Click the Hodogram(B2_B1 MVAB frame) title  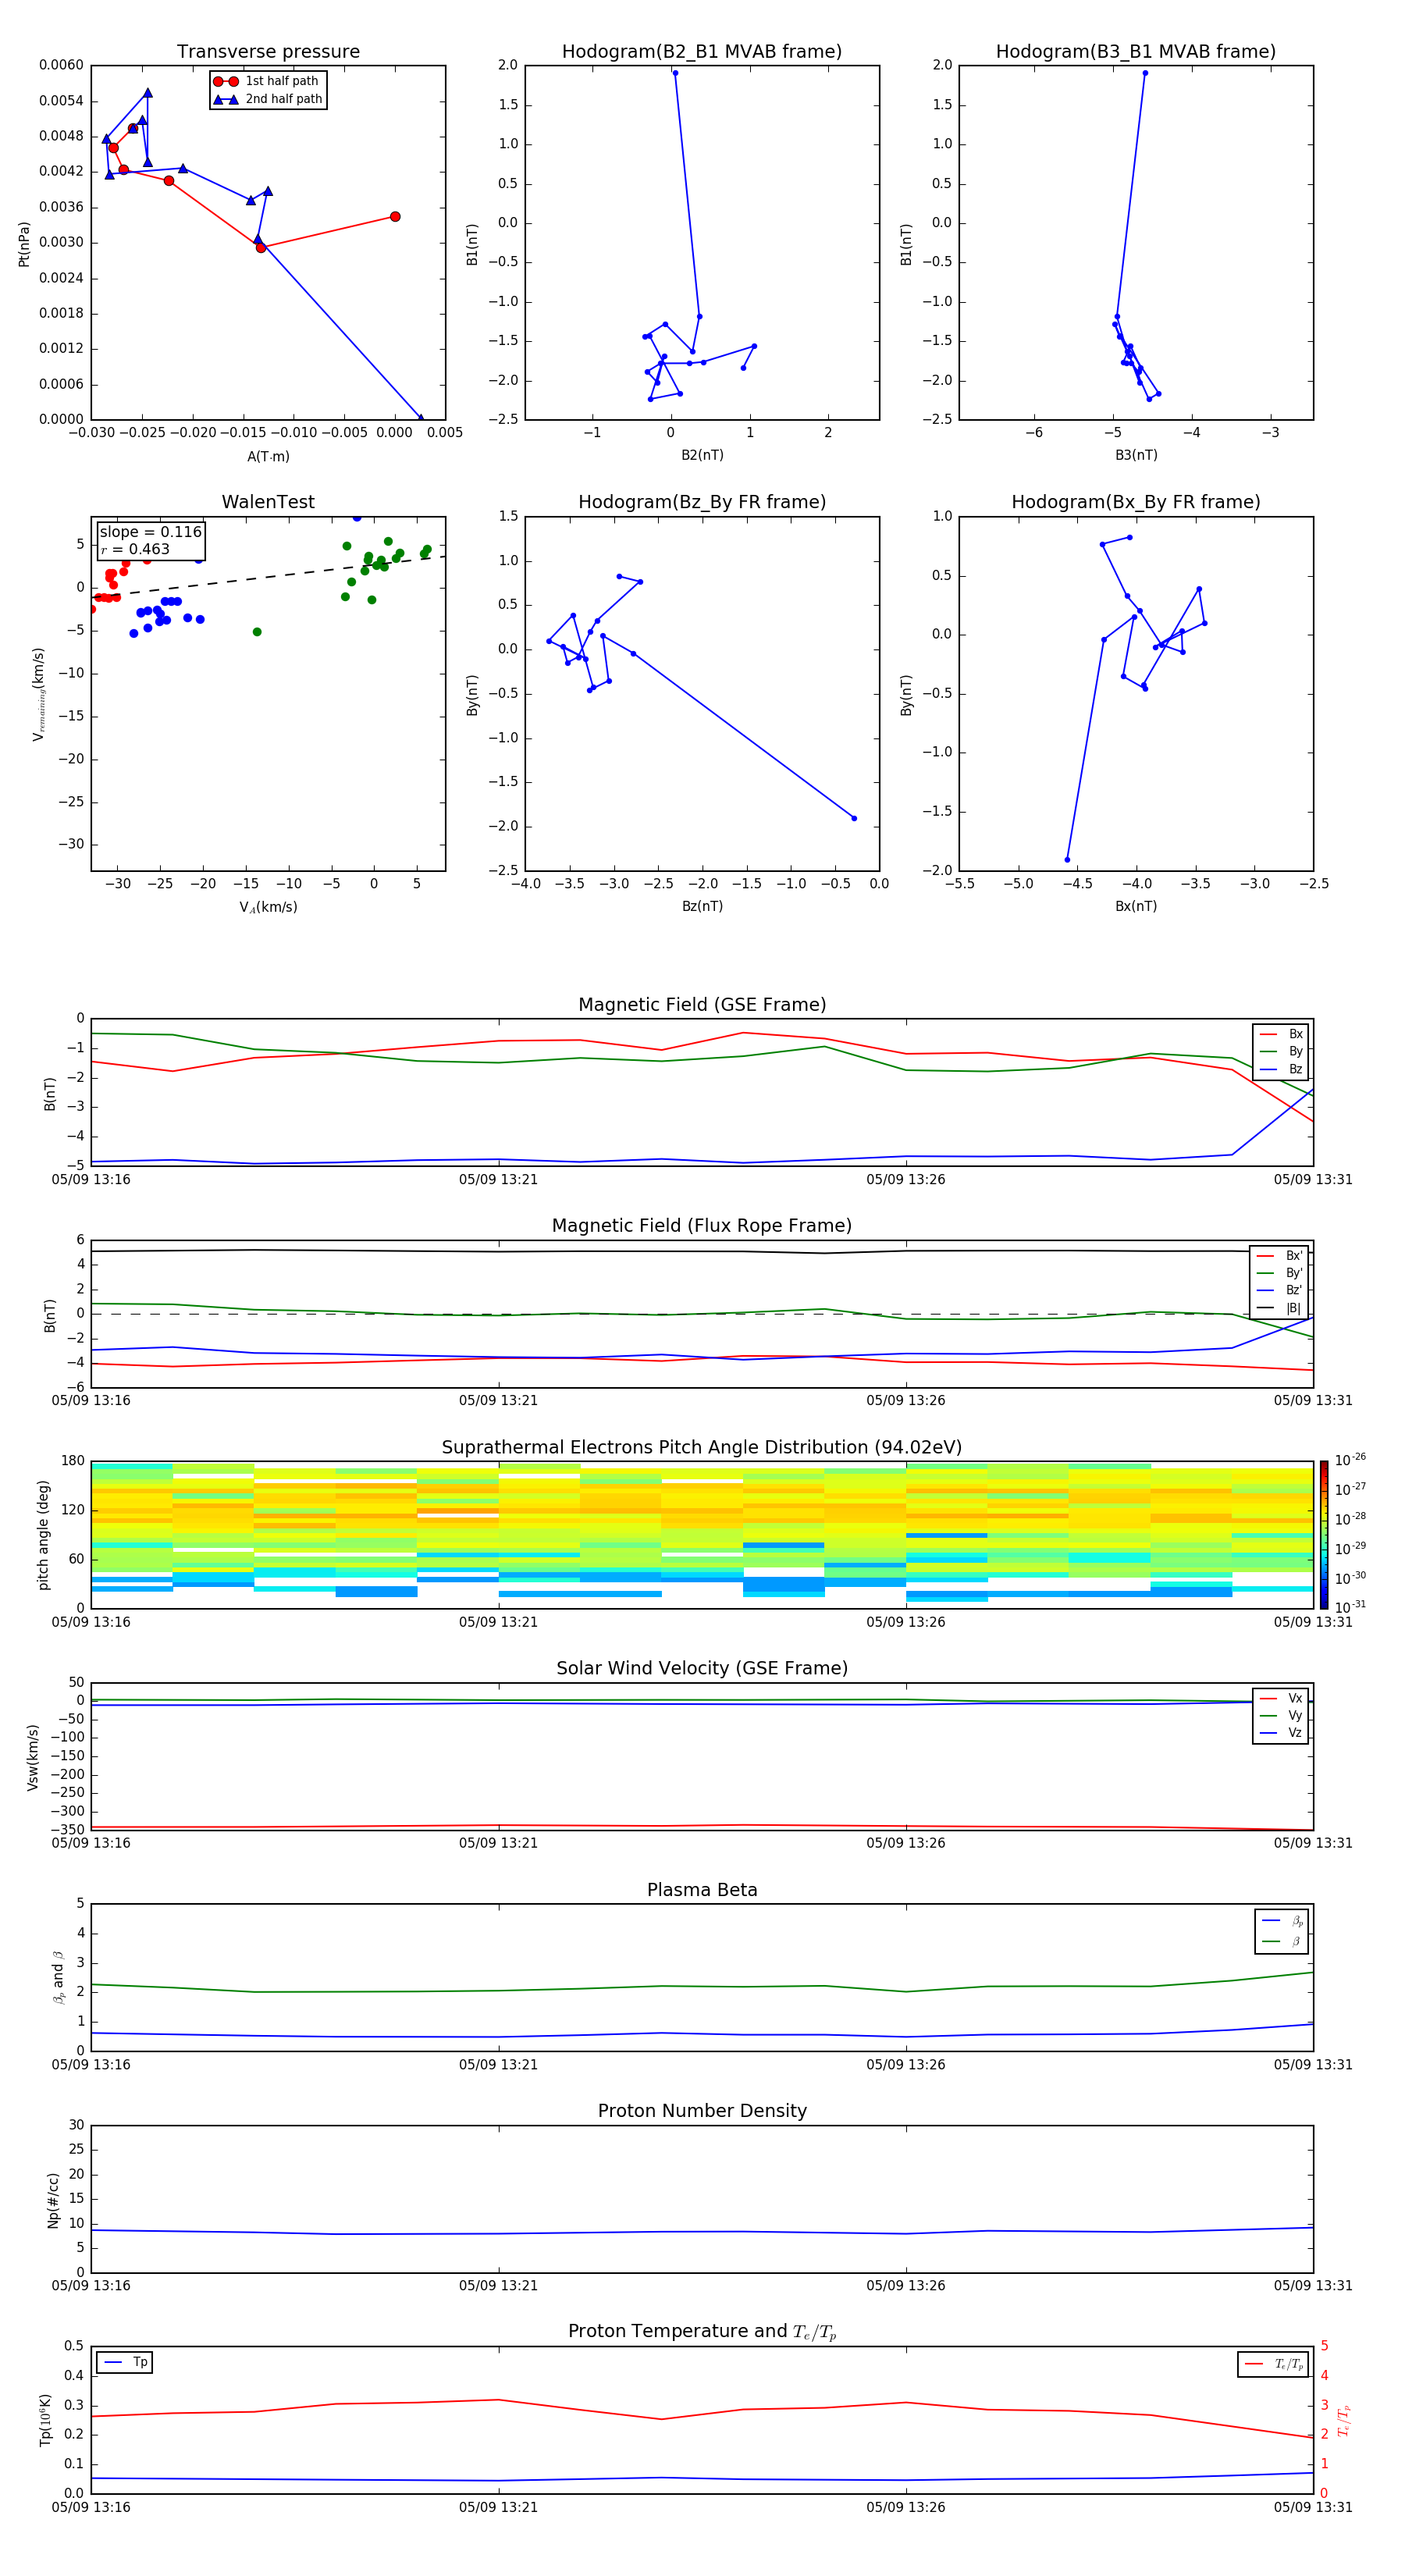[702, 51]
